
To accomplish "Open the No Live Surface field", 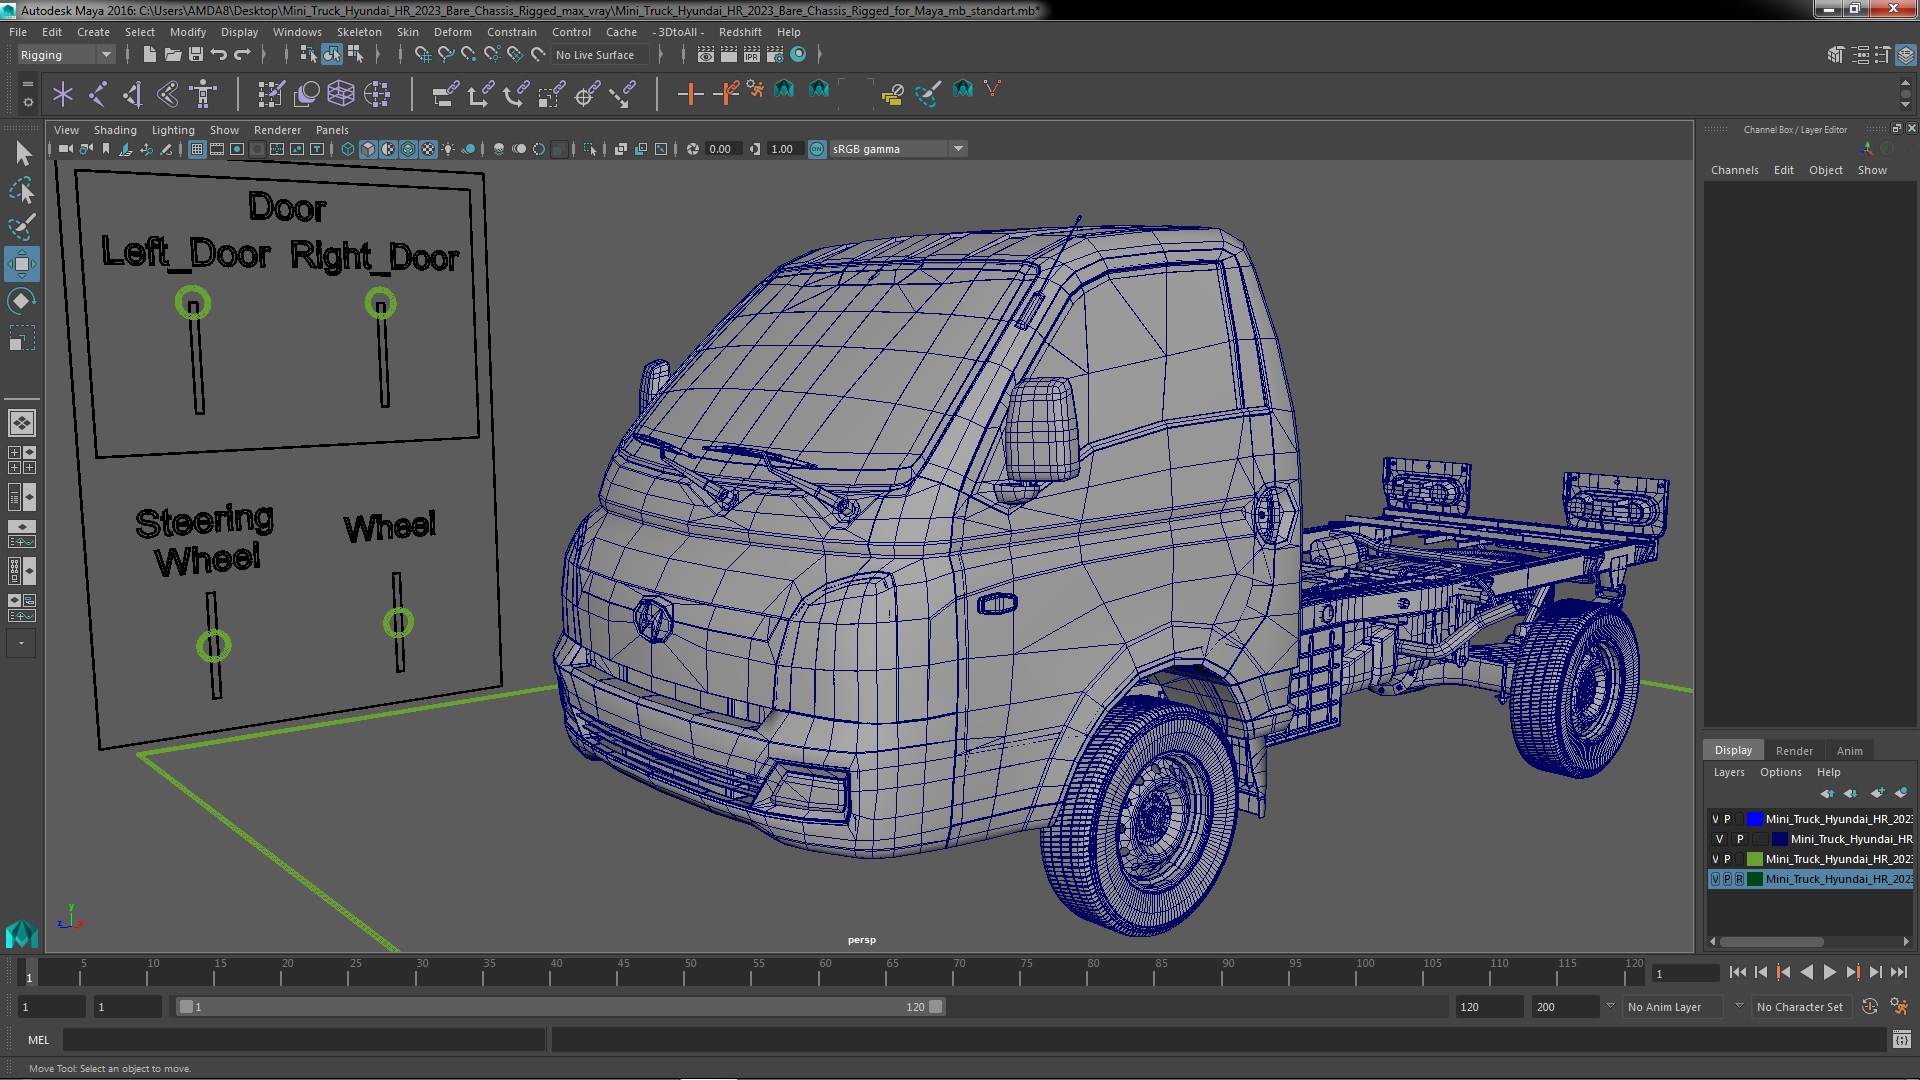I will [x=600, y=55].
